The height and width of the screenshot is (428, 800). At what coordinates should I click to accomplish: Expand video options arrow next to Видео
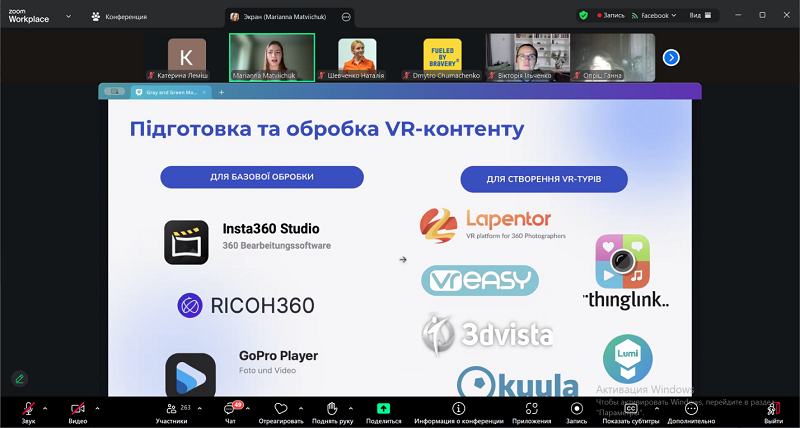point(96,408)
